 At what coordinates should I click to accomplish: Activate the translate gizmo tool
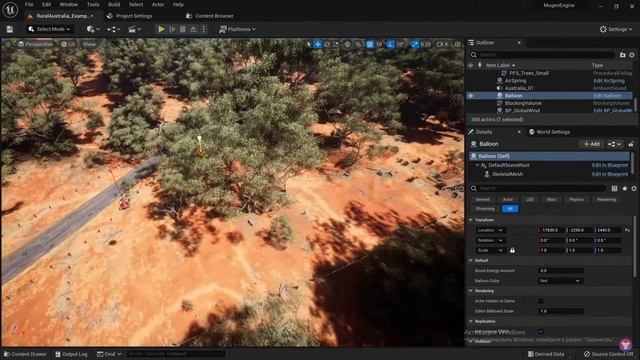[x=318, y=44]
